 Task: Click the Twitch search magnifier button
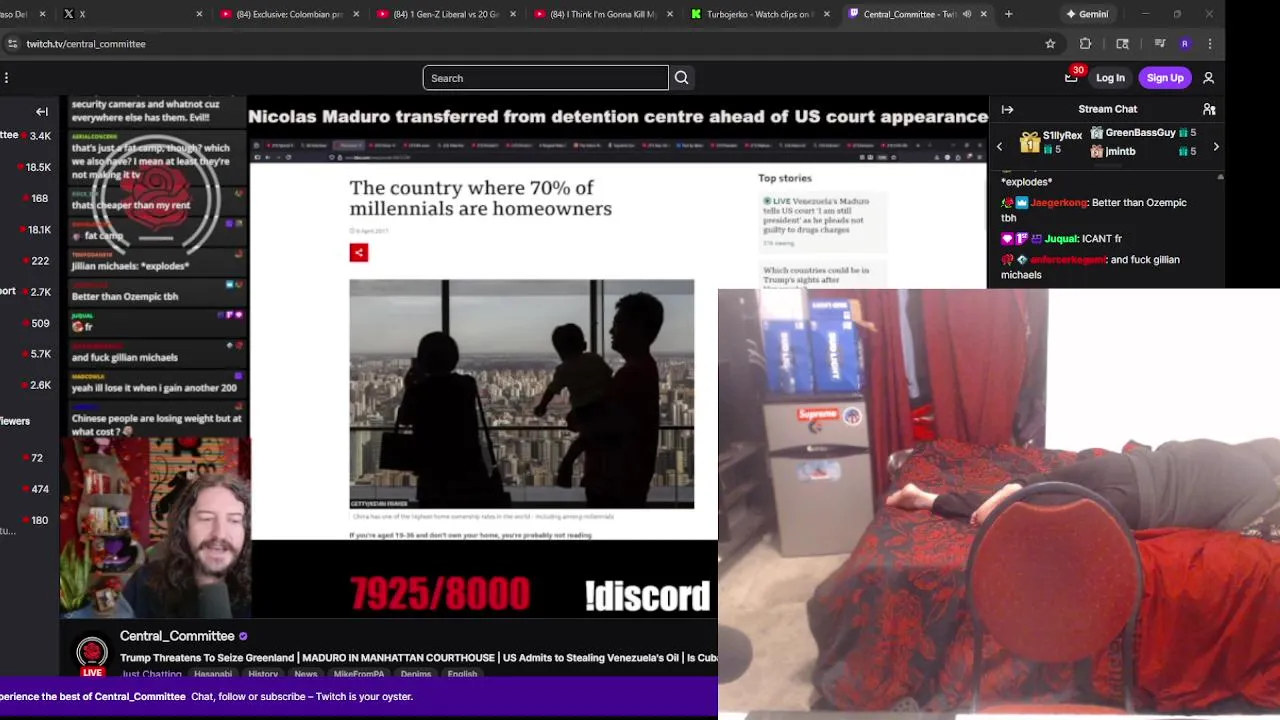pyautogui.click(x=681, y=78)
